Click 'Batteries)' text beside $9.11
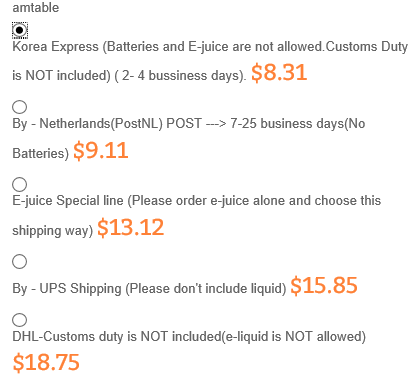Image resolution: width=420 pixels, height=385 pixels. point(41,153)
